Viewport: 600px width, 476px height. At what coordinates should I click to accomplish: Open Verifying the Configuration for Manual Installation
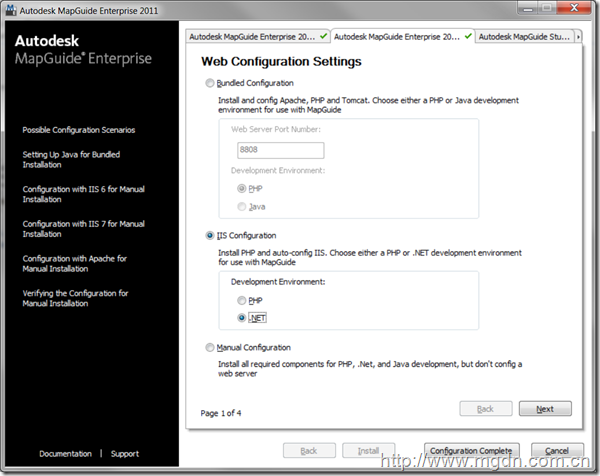(x=75, y=298)
